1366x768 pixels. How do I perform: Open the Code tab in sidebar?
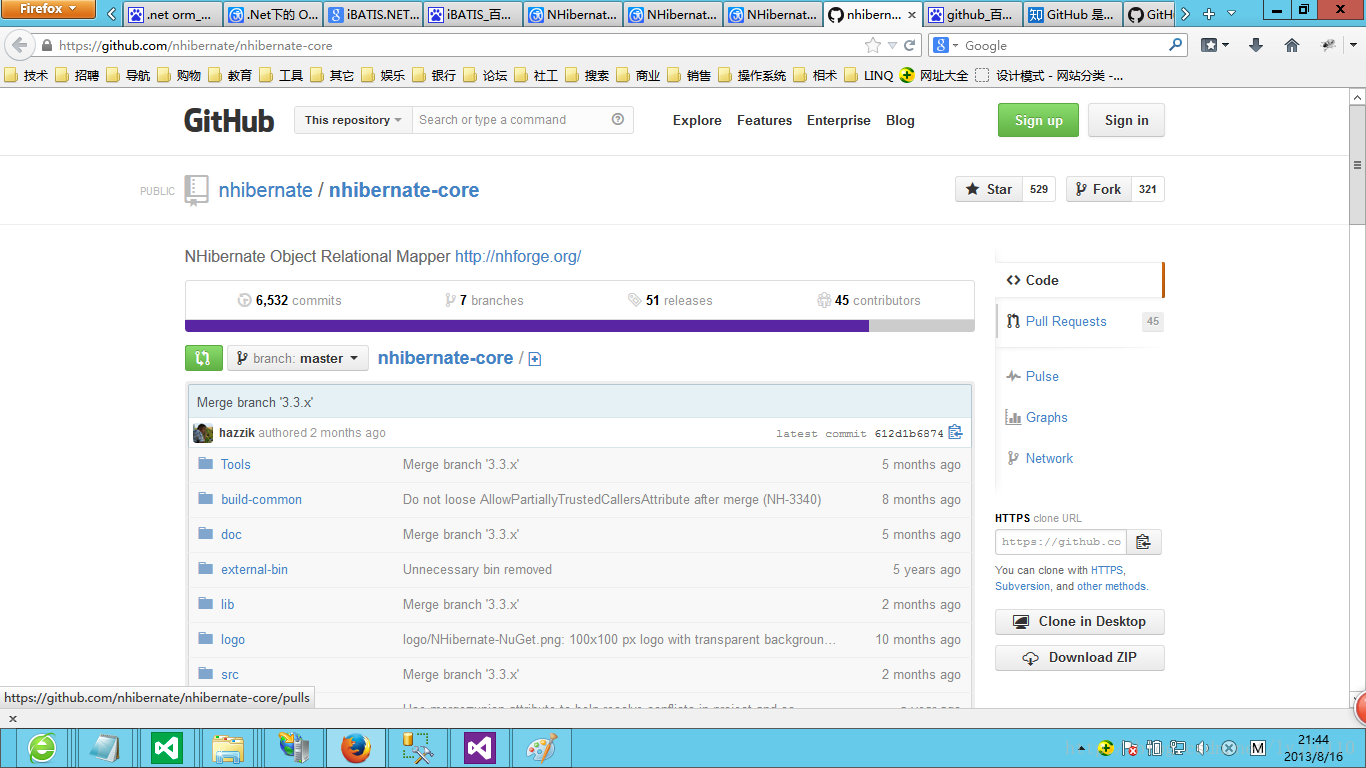point(1079,280)
